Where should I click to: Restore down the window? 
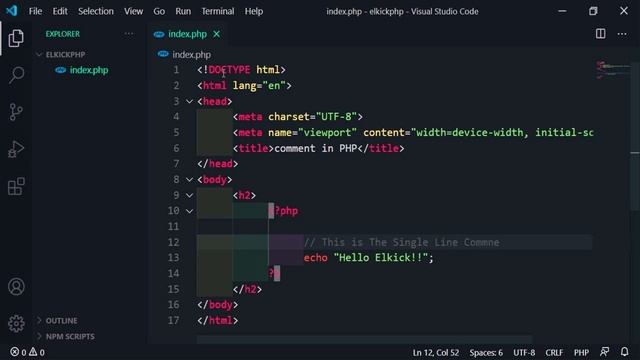(593, 11)
